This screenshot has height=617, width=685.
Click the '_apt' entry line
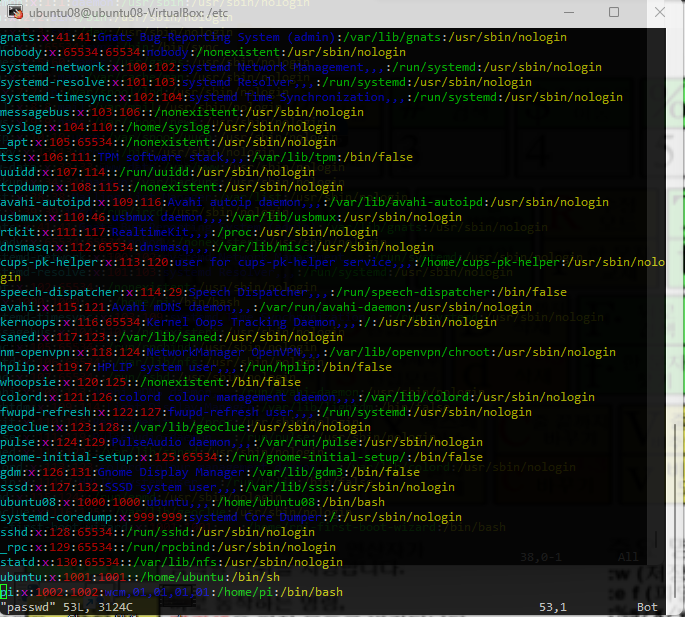coord(168,142)
